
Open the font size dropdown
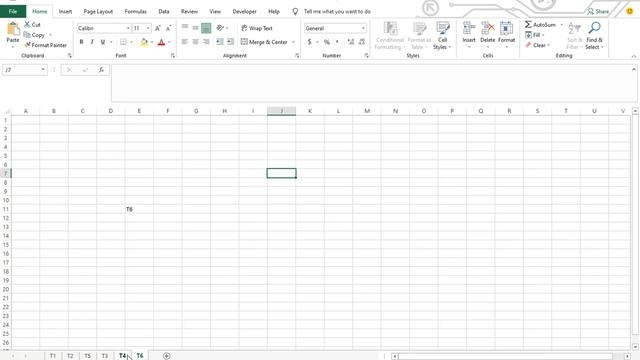(x=148, y=28)
